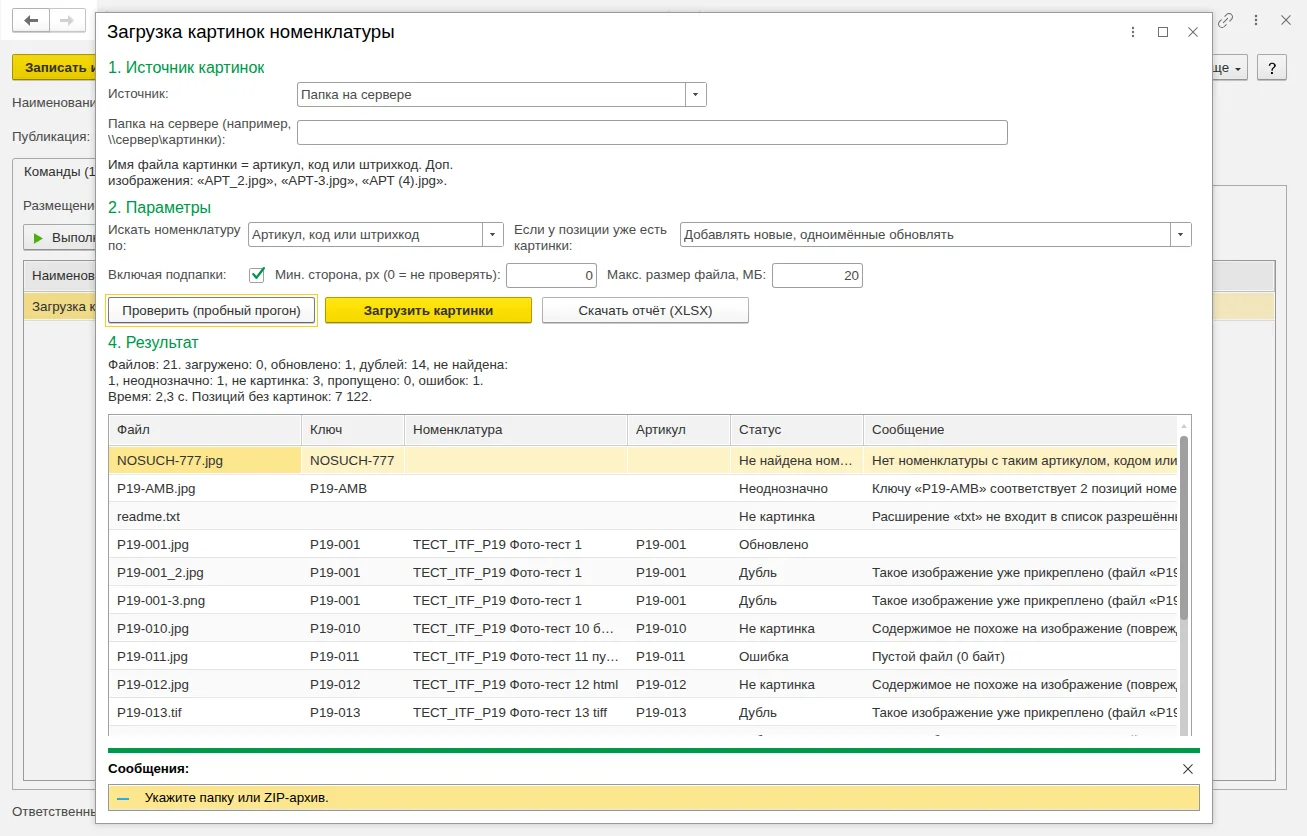Viewport: 1307px width, 836px height.
Task: Close the background window
Action: pos(1287,20)
